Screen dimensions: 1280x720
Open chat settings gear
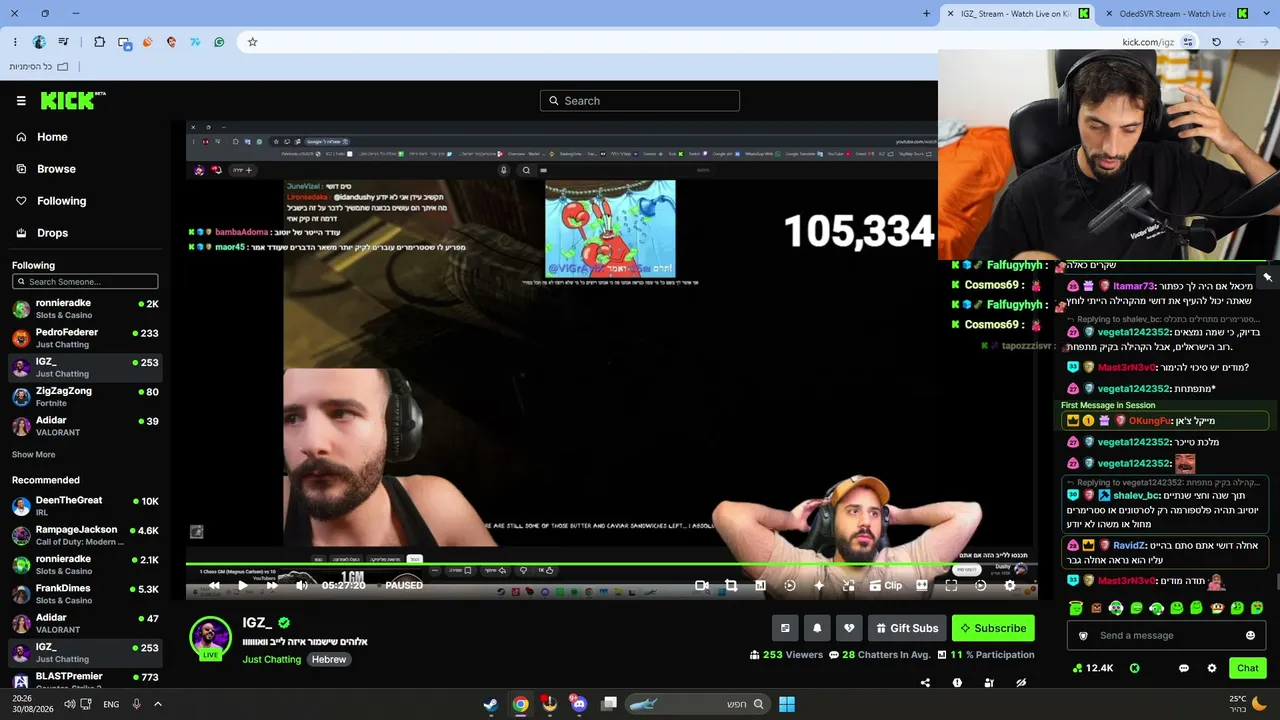click(x=1212, y=668)
